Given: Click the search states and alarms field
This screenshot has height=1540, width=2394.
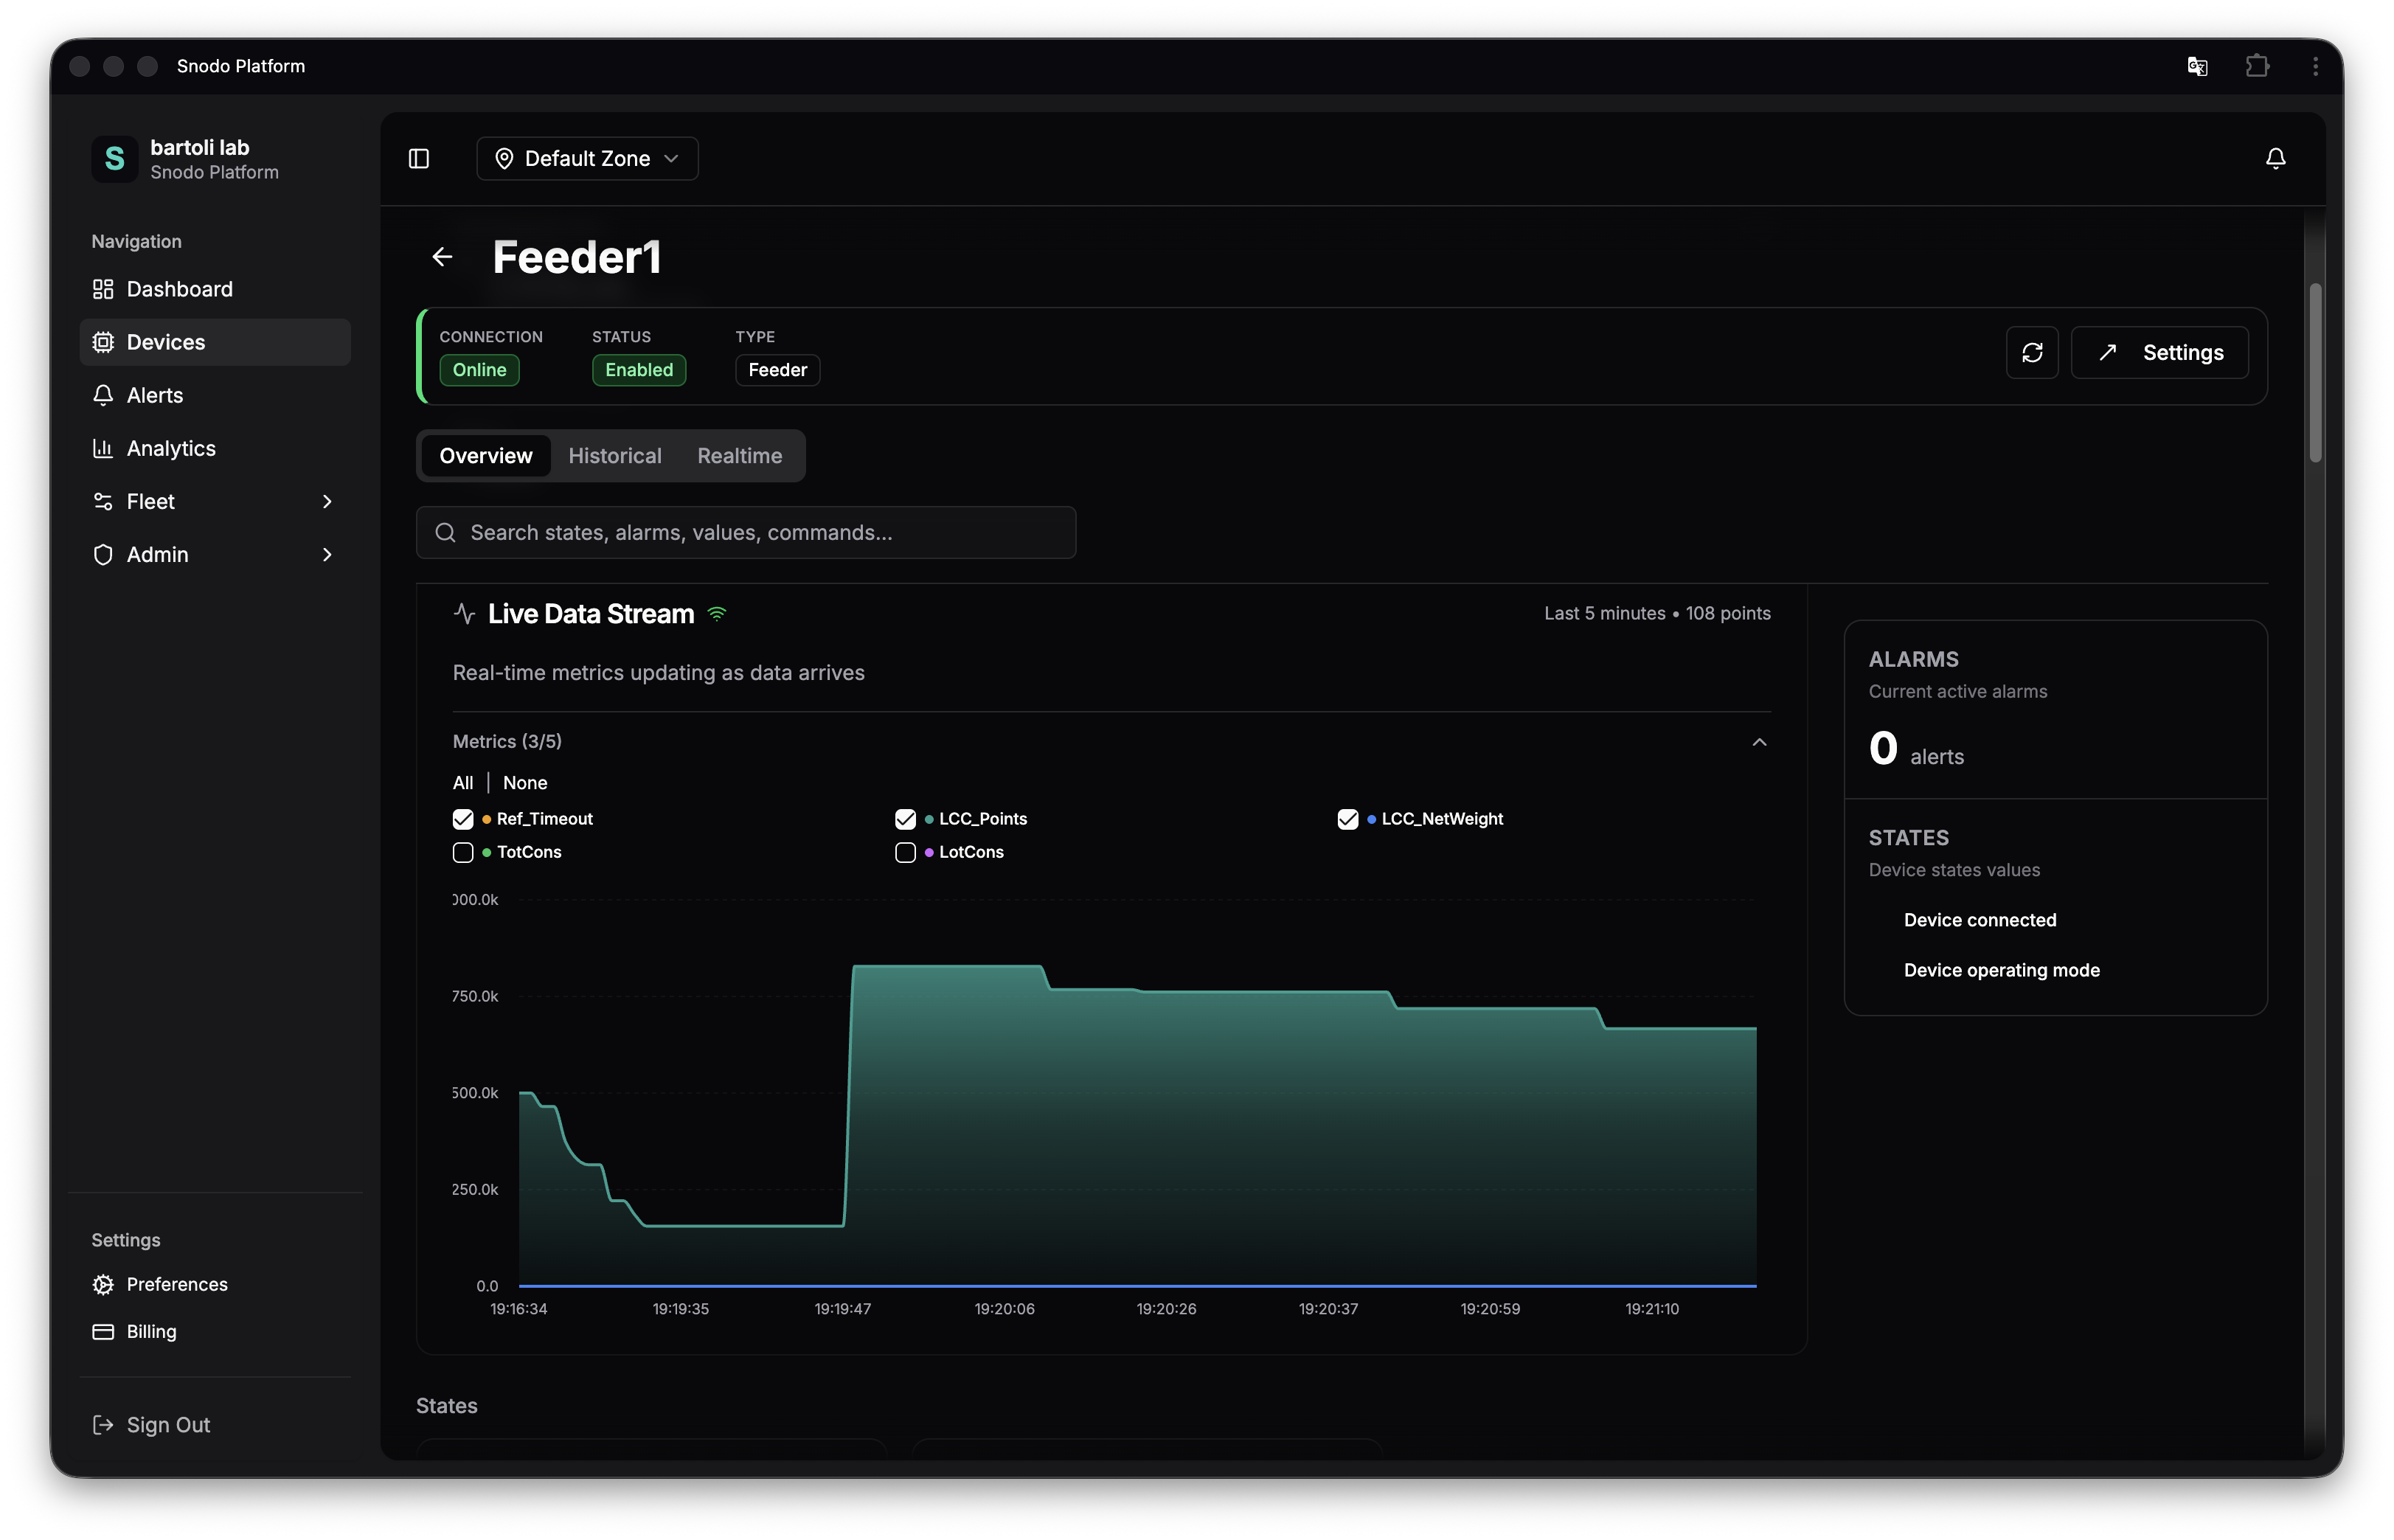Looking at the screenshot, I should (745, 532).
